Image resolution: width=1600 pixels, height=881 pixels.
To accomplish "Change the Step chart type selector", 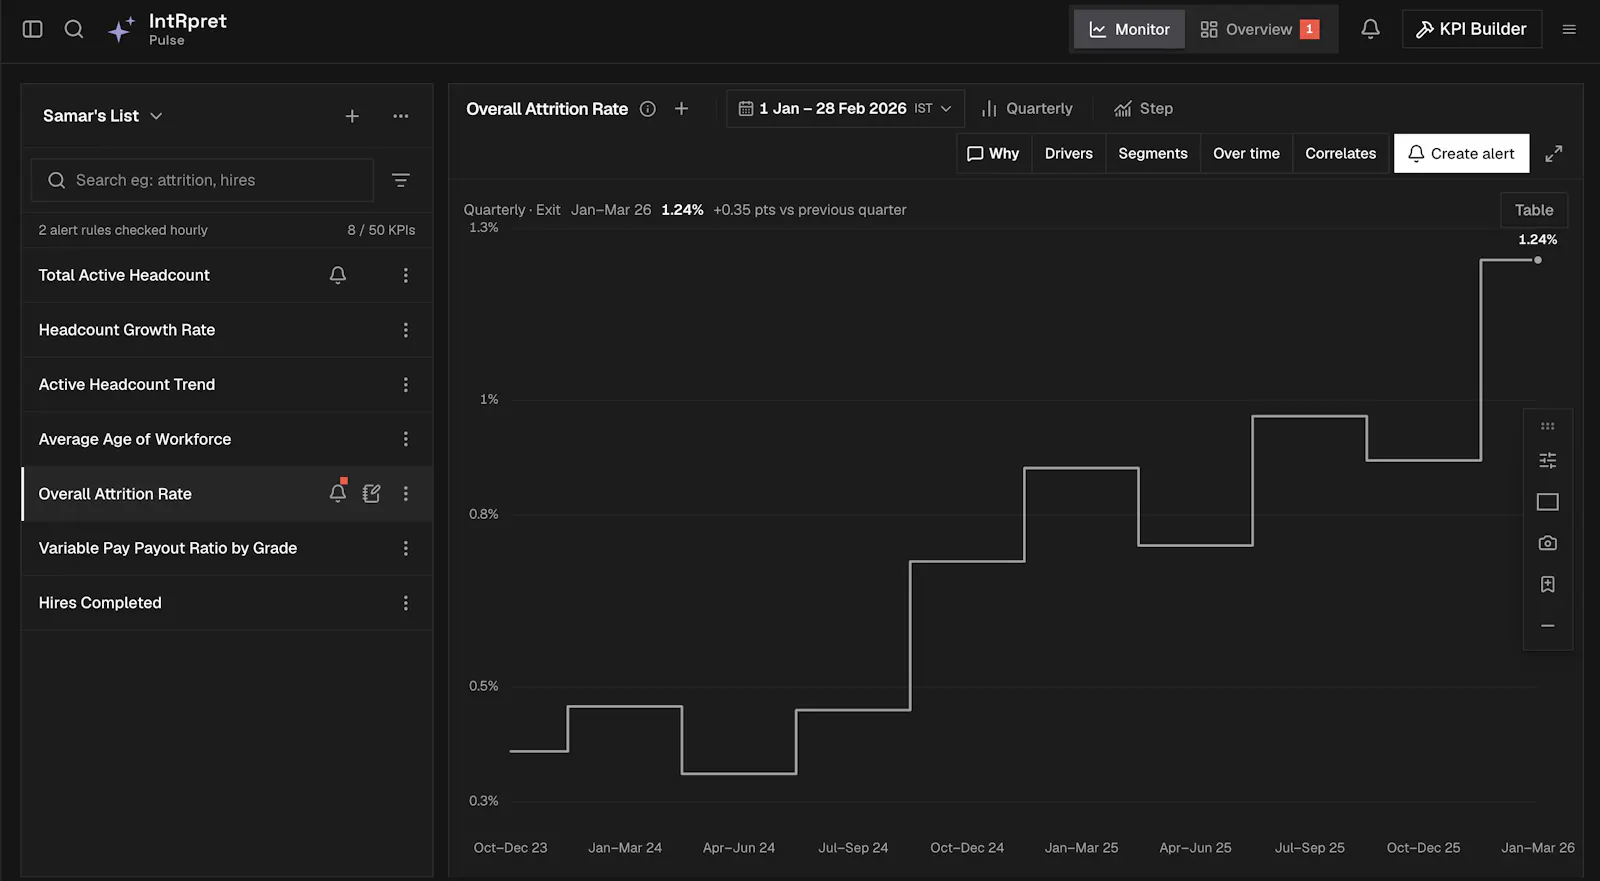I will pyautogui.click(x=1144, y=108).
